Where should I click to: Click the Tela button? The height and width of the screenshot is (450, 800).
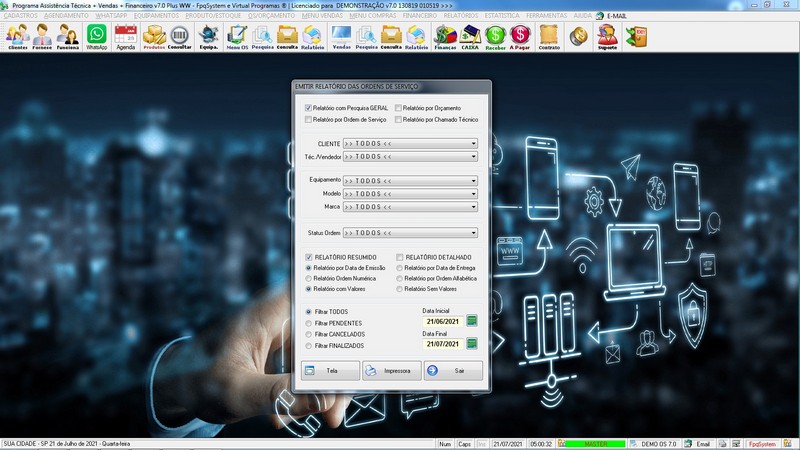point(330,371)
